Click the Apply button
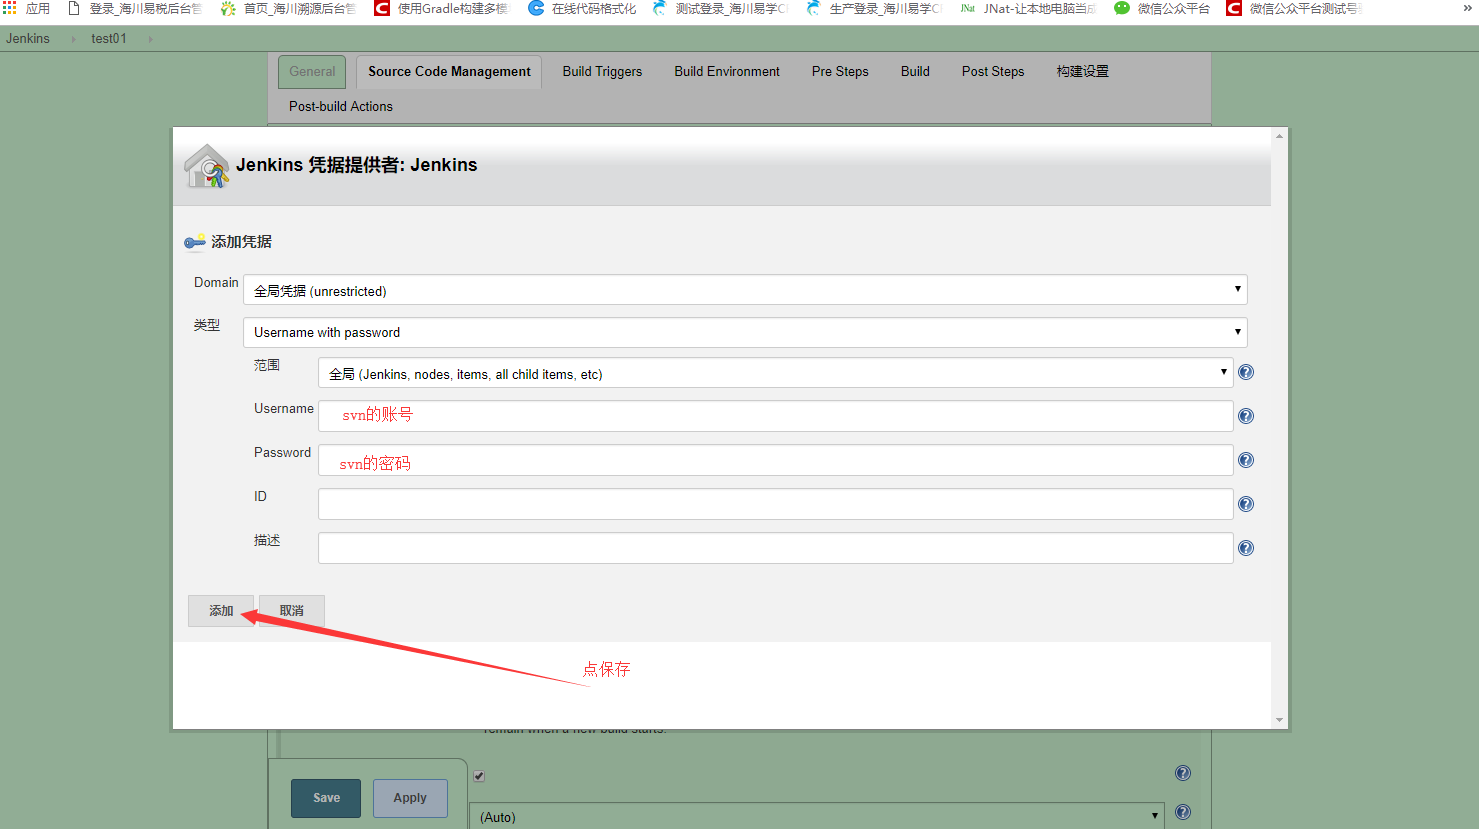 [x=410, y=798]
